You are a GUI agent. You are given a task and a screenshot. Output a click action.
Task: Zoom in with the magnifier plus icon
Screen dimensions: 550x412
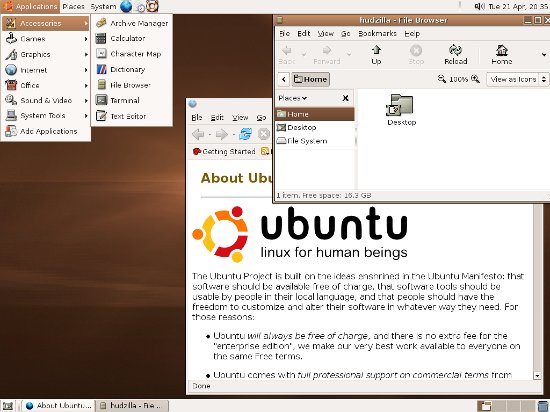click(x=476, y=79)
